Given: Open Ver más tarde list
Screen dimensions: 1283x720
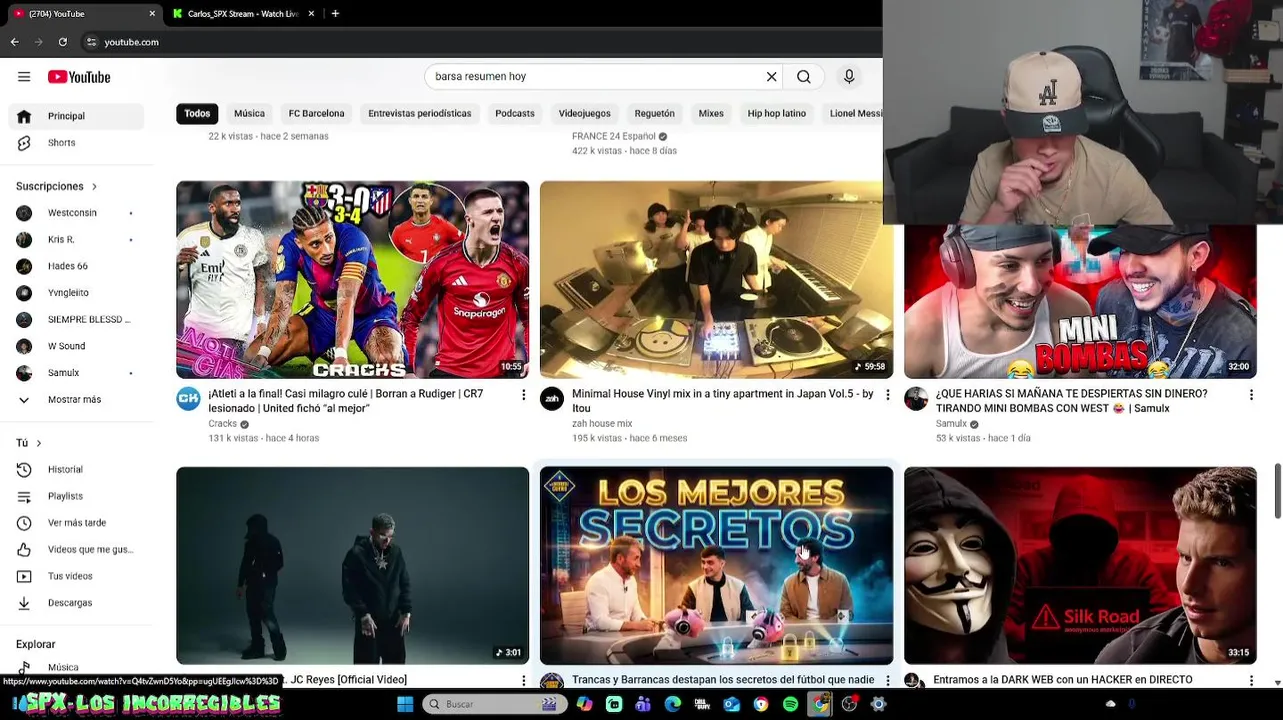Looking at the screenshot, I should point(76,523).
